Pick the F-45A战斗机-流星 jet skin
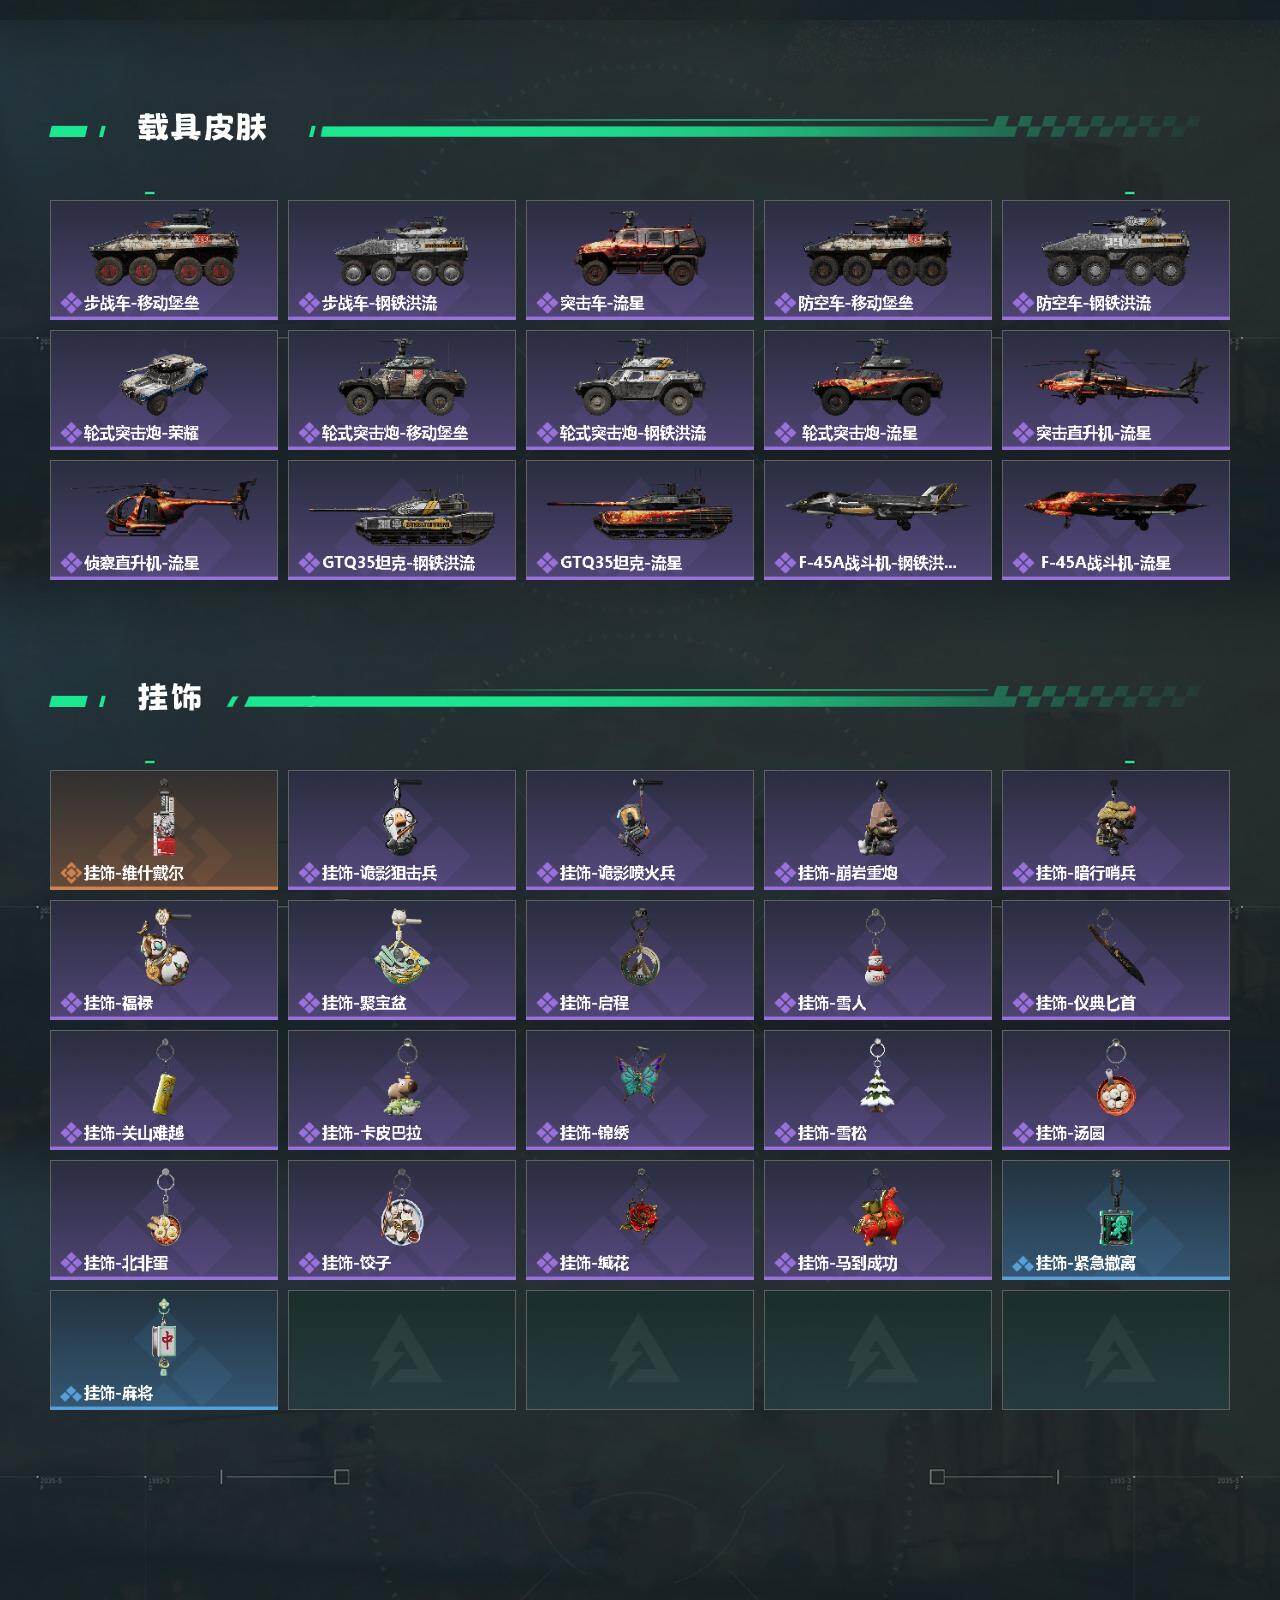1280x1600 pixels. click(1116, 520)
